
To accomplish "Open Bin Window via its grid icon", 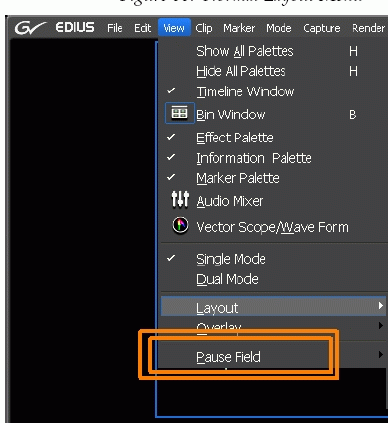I will pyautogui.click(x=180, y=113).
